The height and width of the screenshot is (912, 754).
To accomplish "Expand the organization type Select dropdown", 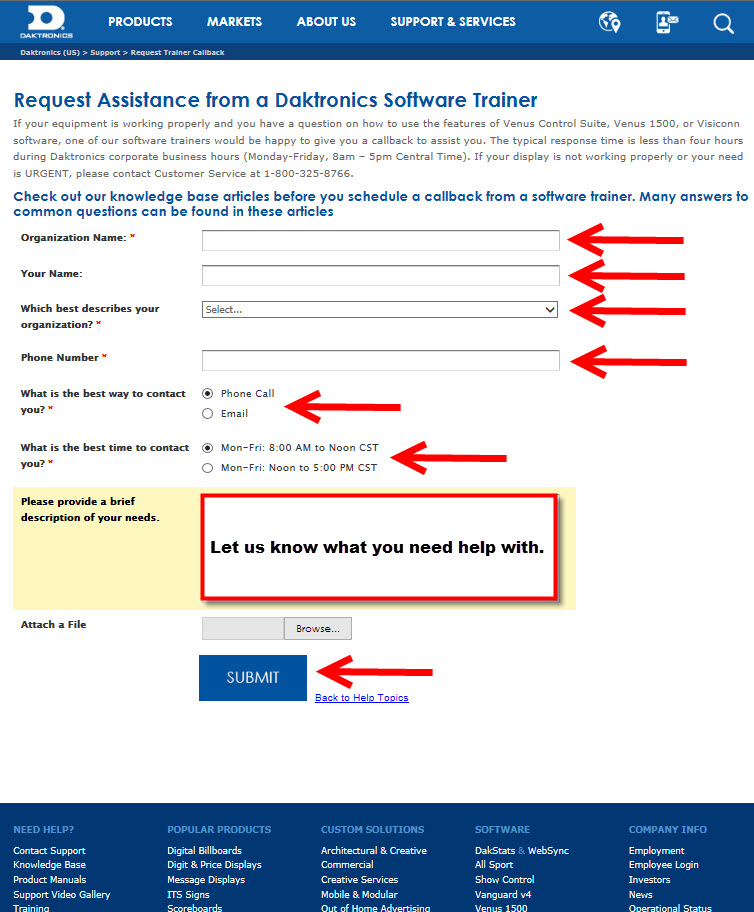I will point(380,310).
